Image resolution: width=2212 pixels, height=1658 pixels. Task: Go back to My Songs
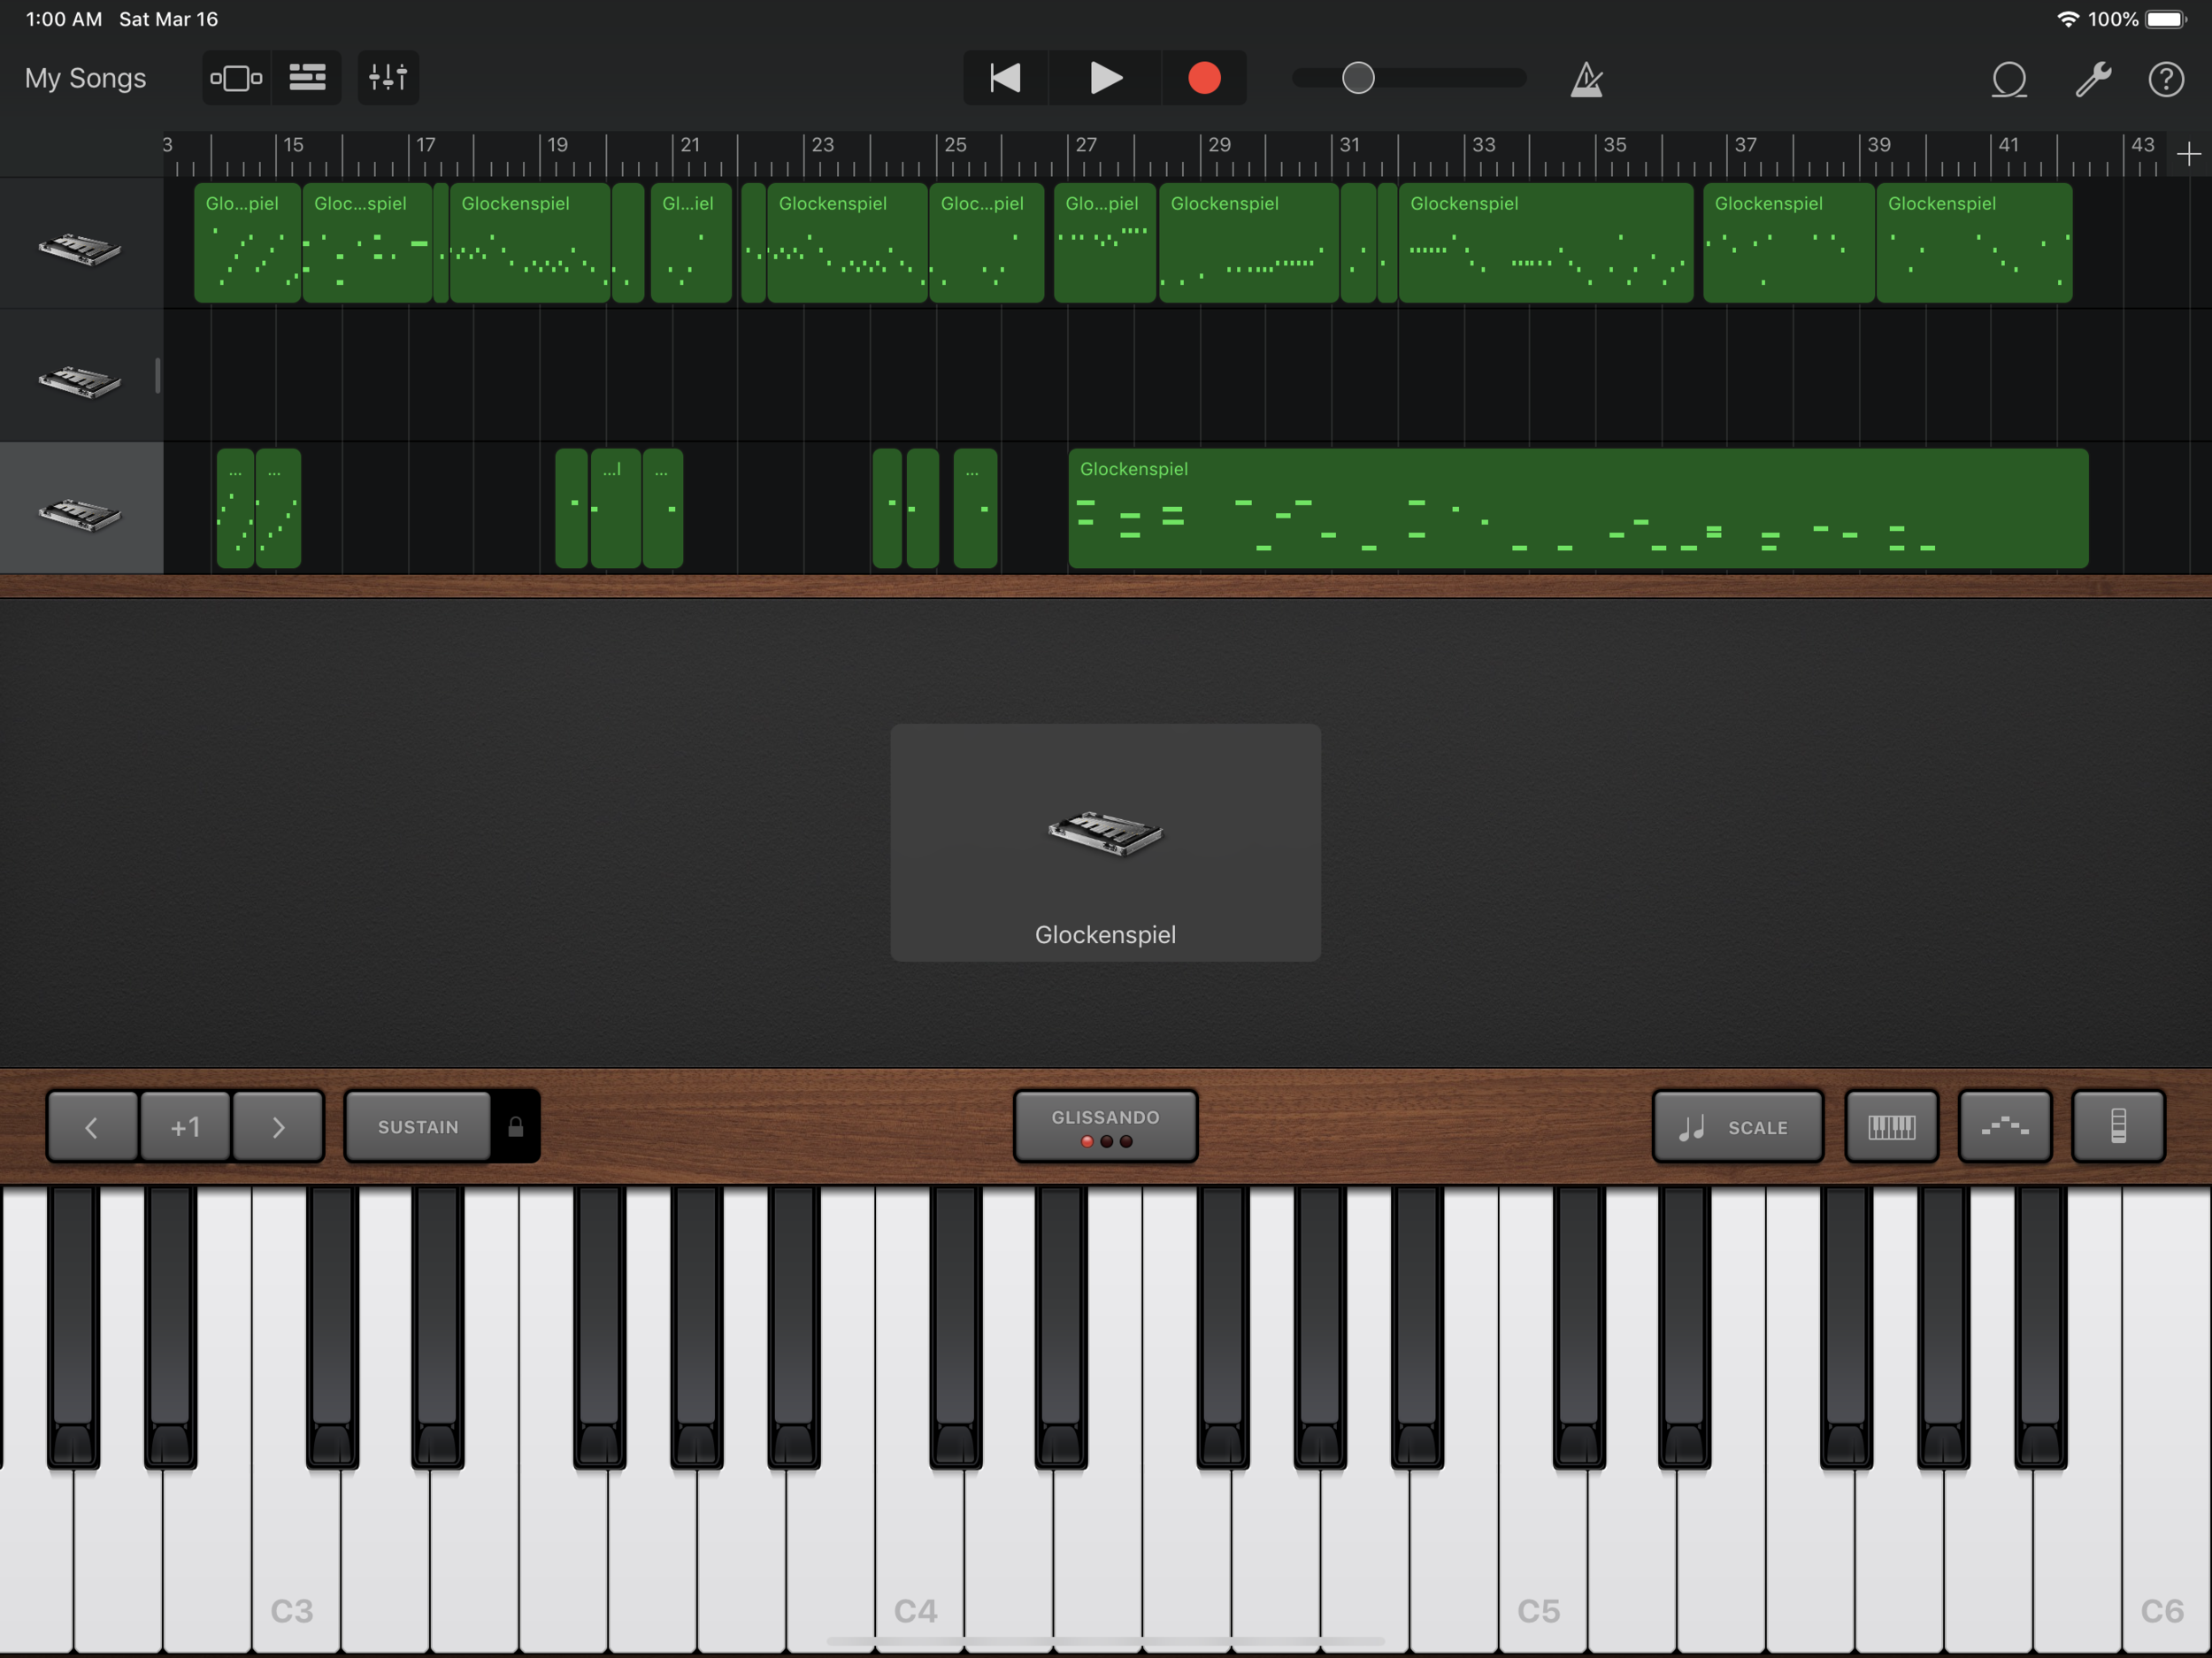pyautogui.click(x=86, y=78)
